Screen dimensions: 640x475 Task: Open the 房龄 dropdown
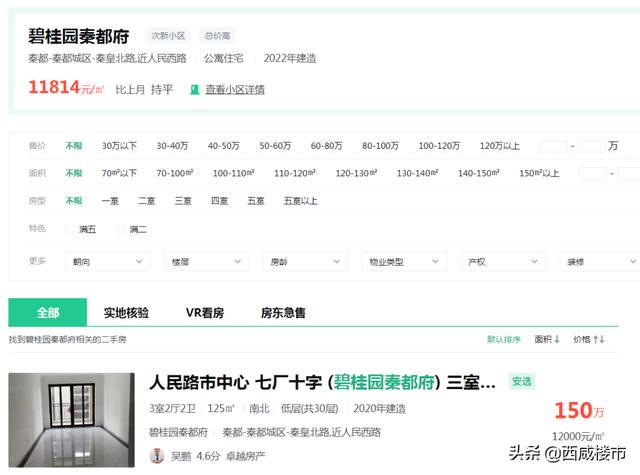(x=305, y=262)
